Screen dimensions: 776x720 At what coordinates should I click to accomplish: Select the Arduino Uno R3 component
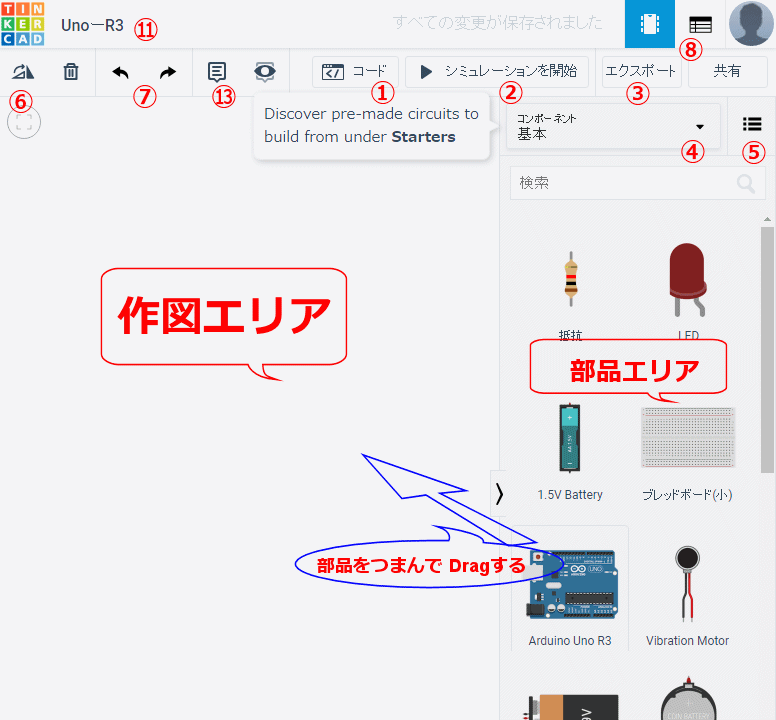[x=570, y=590]
